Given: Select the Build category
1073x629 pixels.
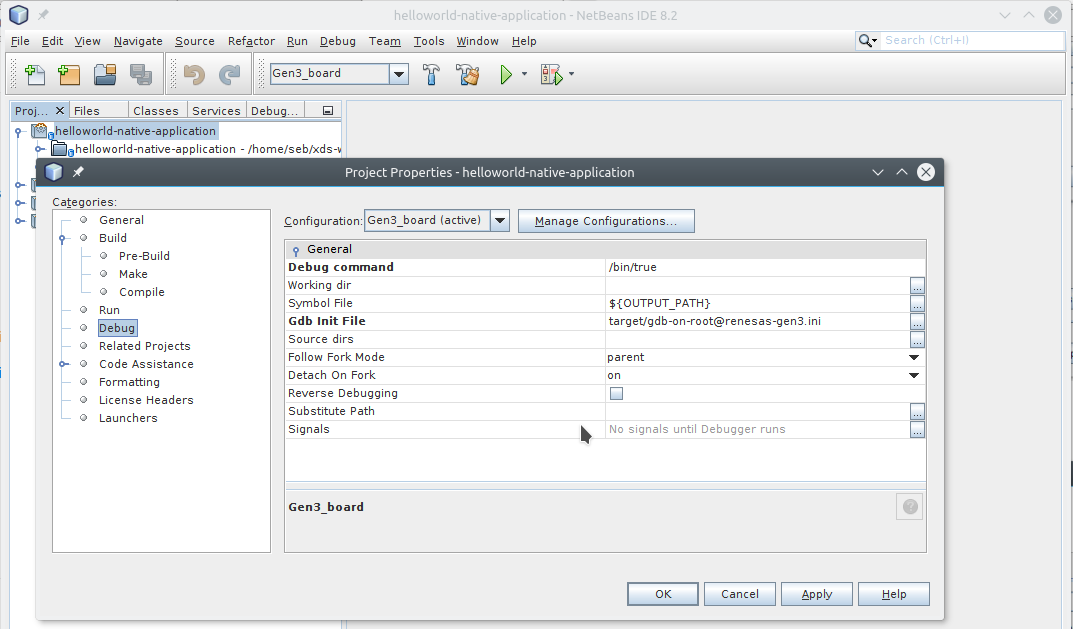Looking at the screenshot, I should pos(113,238).
